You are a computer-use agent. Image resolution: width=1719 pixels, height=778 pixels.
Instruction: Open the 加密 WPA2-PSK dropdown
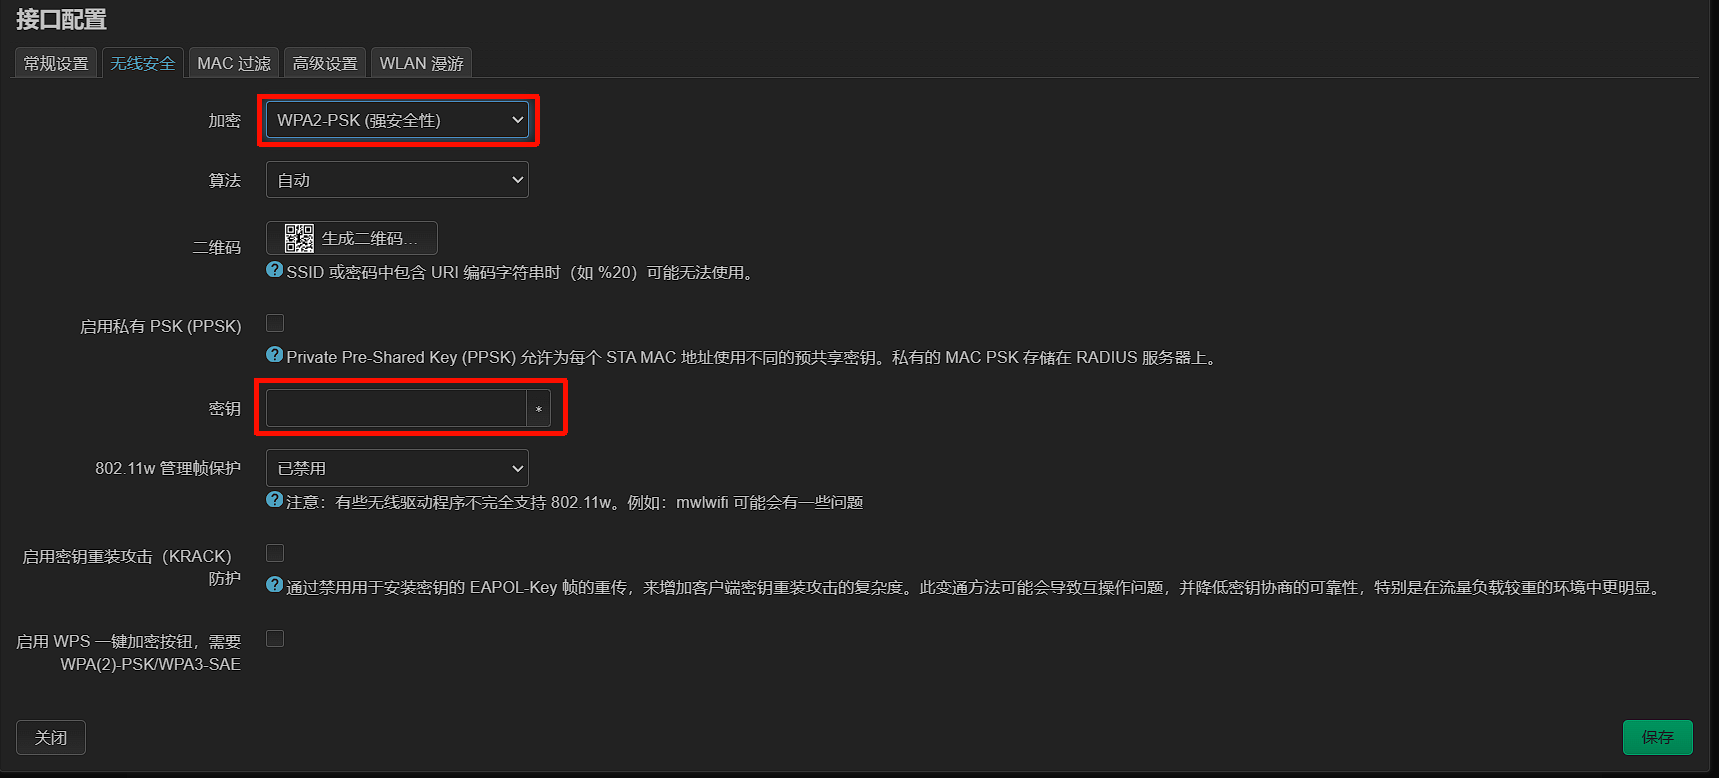coord(397,120)
